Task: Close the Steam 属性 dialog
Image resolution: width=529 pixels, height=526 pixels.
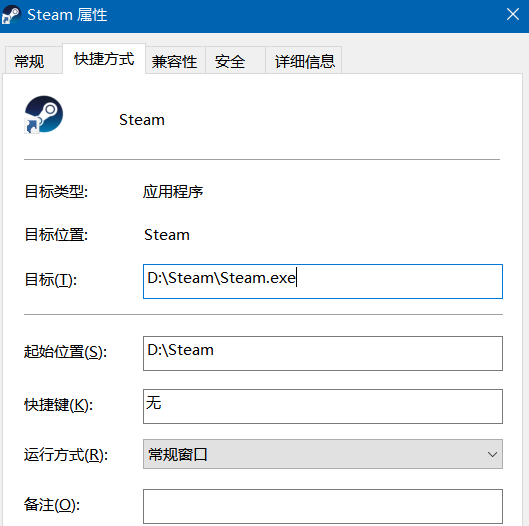Action: [512, 15]
